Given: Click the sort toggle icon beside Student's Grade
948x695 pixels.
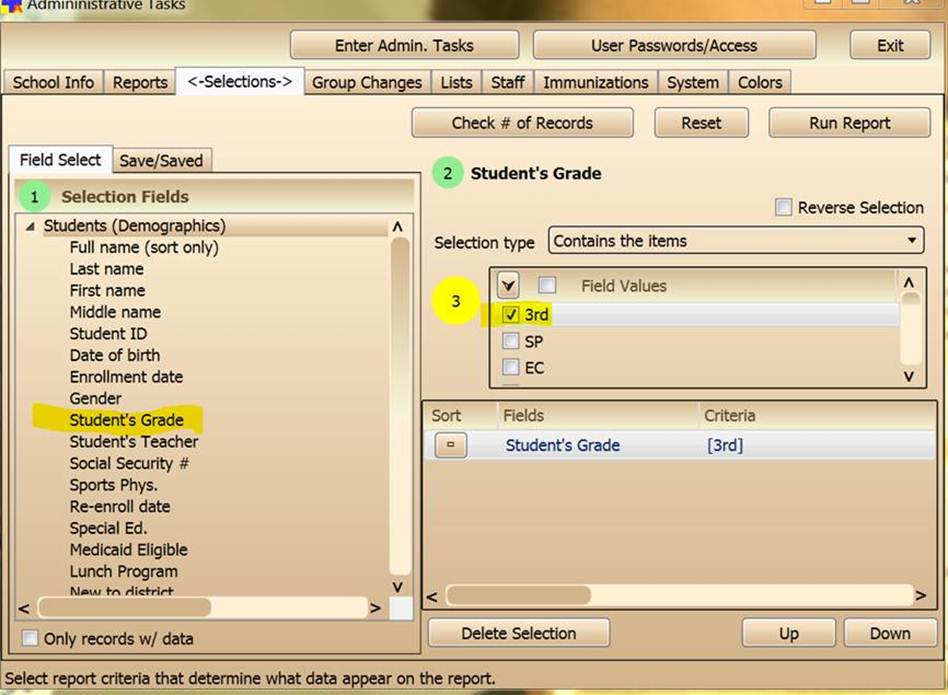Looking at the screenshot, I should (451, 446).
